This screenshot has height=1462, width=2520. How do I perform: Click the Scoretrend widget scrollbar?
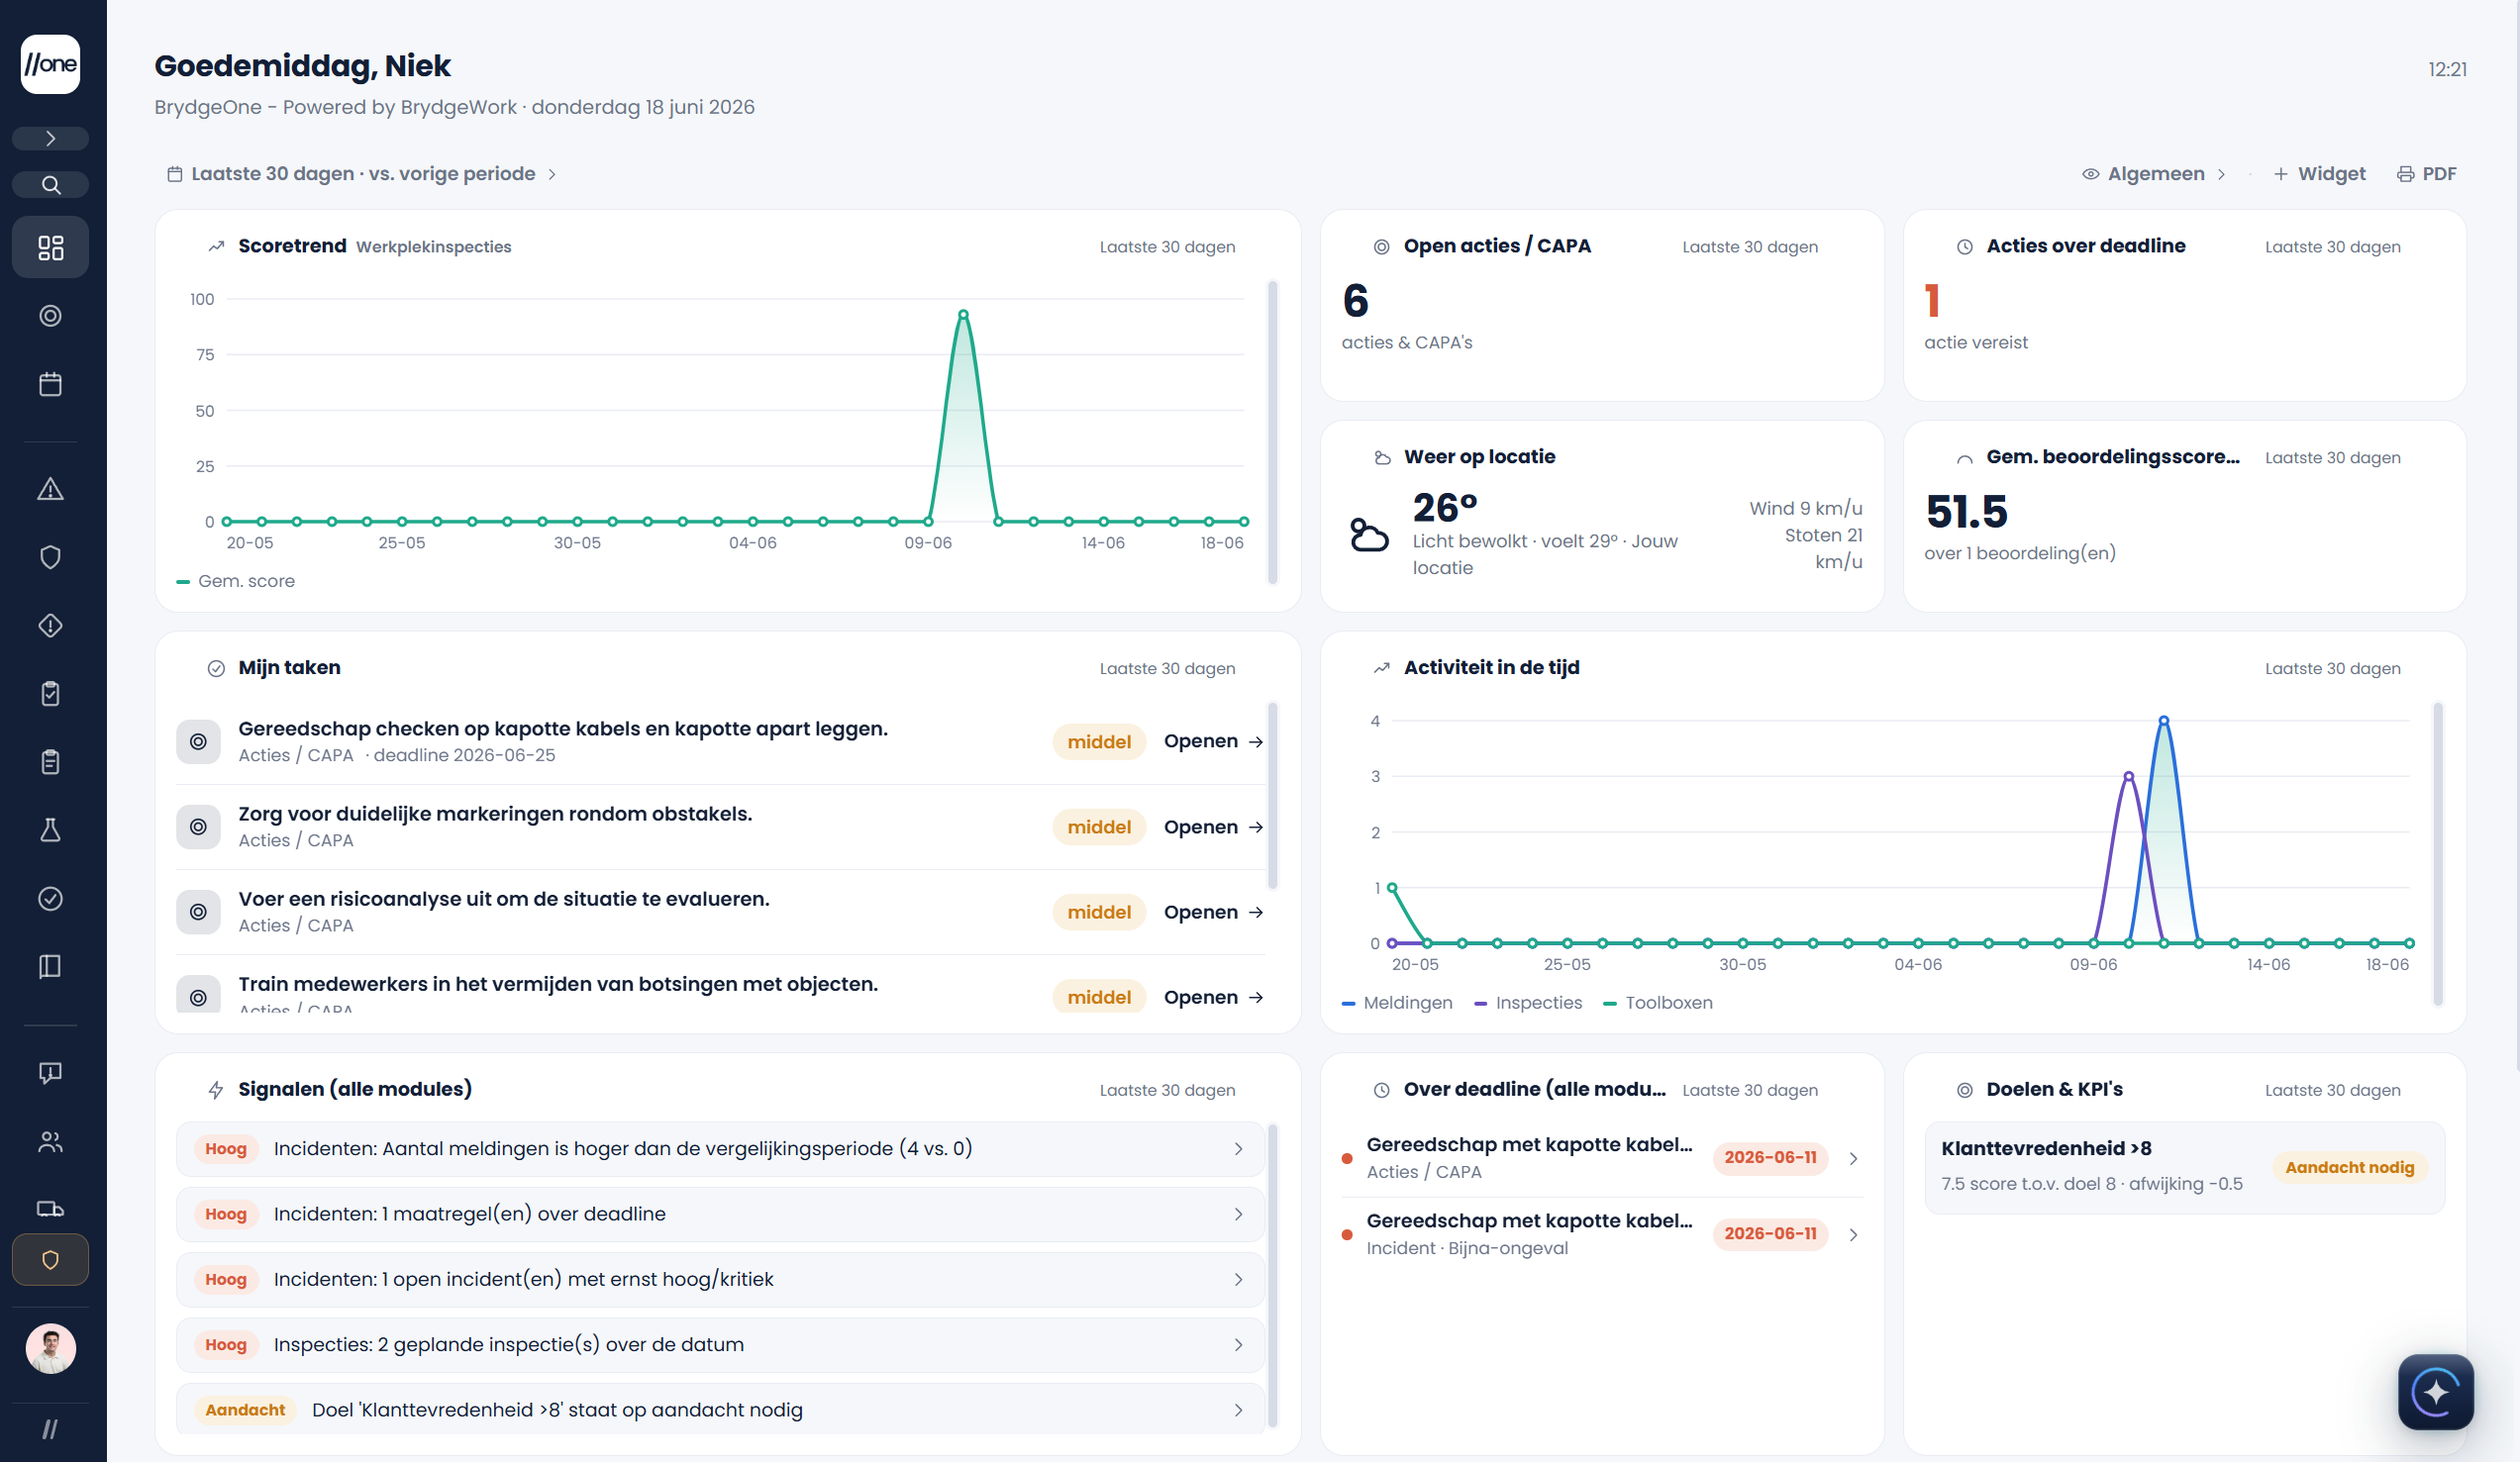click(1272, 431)
